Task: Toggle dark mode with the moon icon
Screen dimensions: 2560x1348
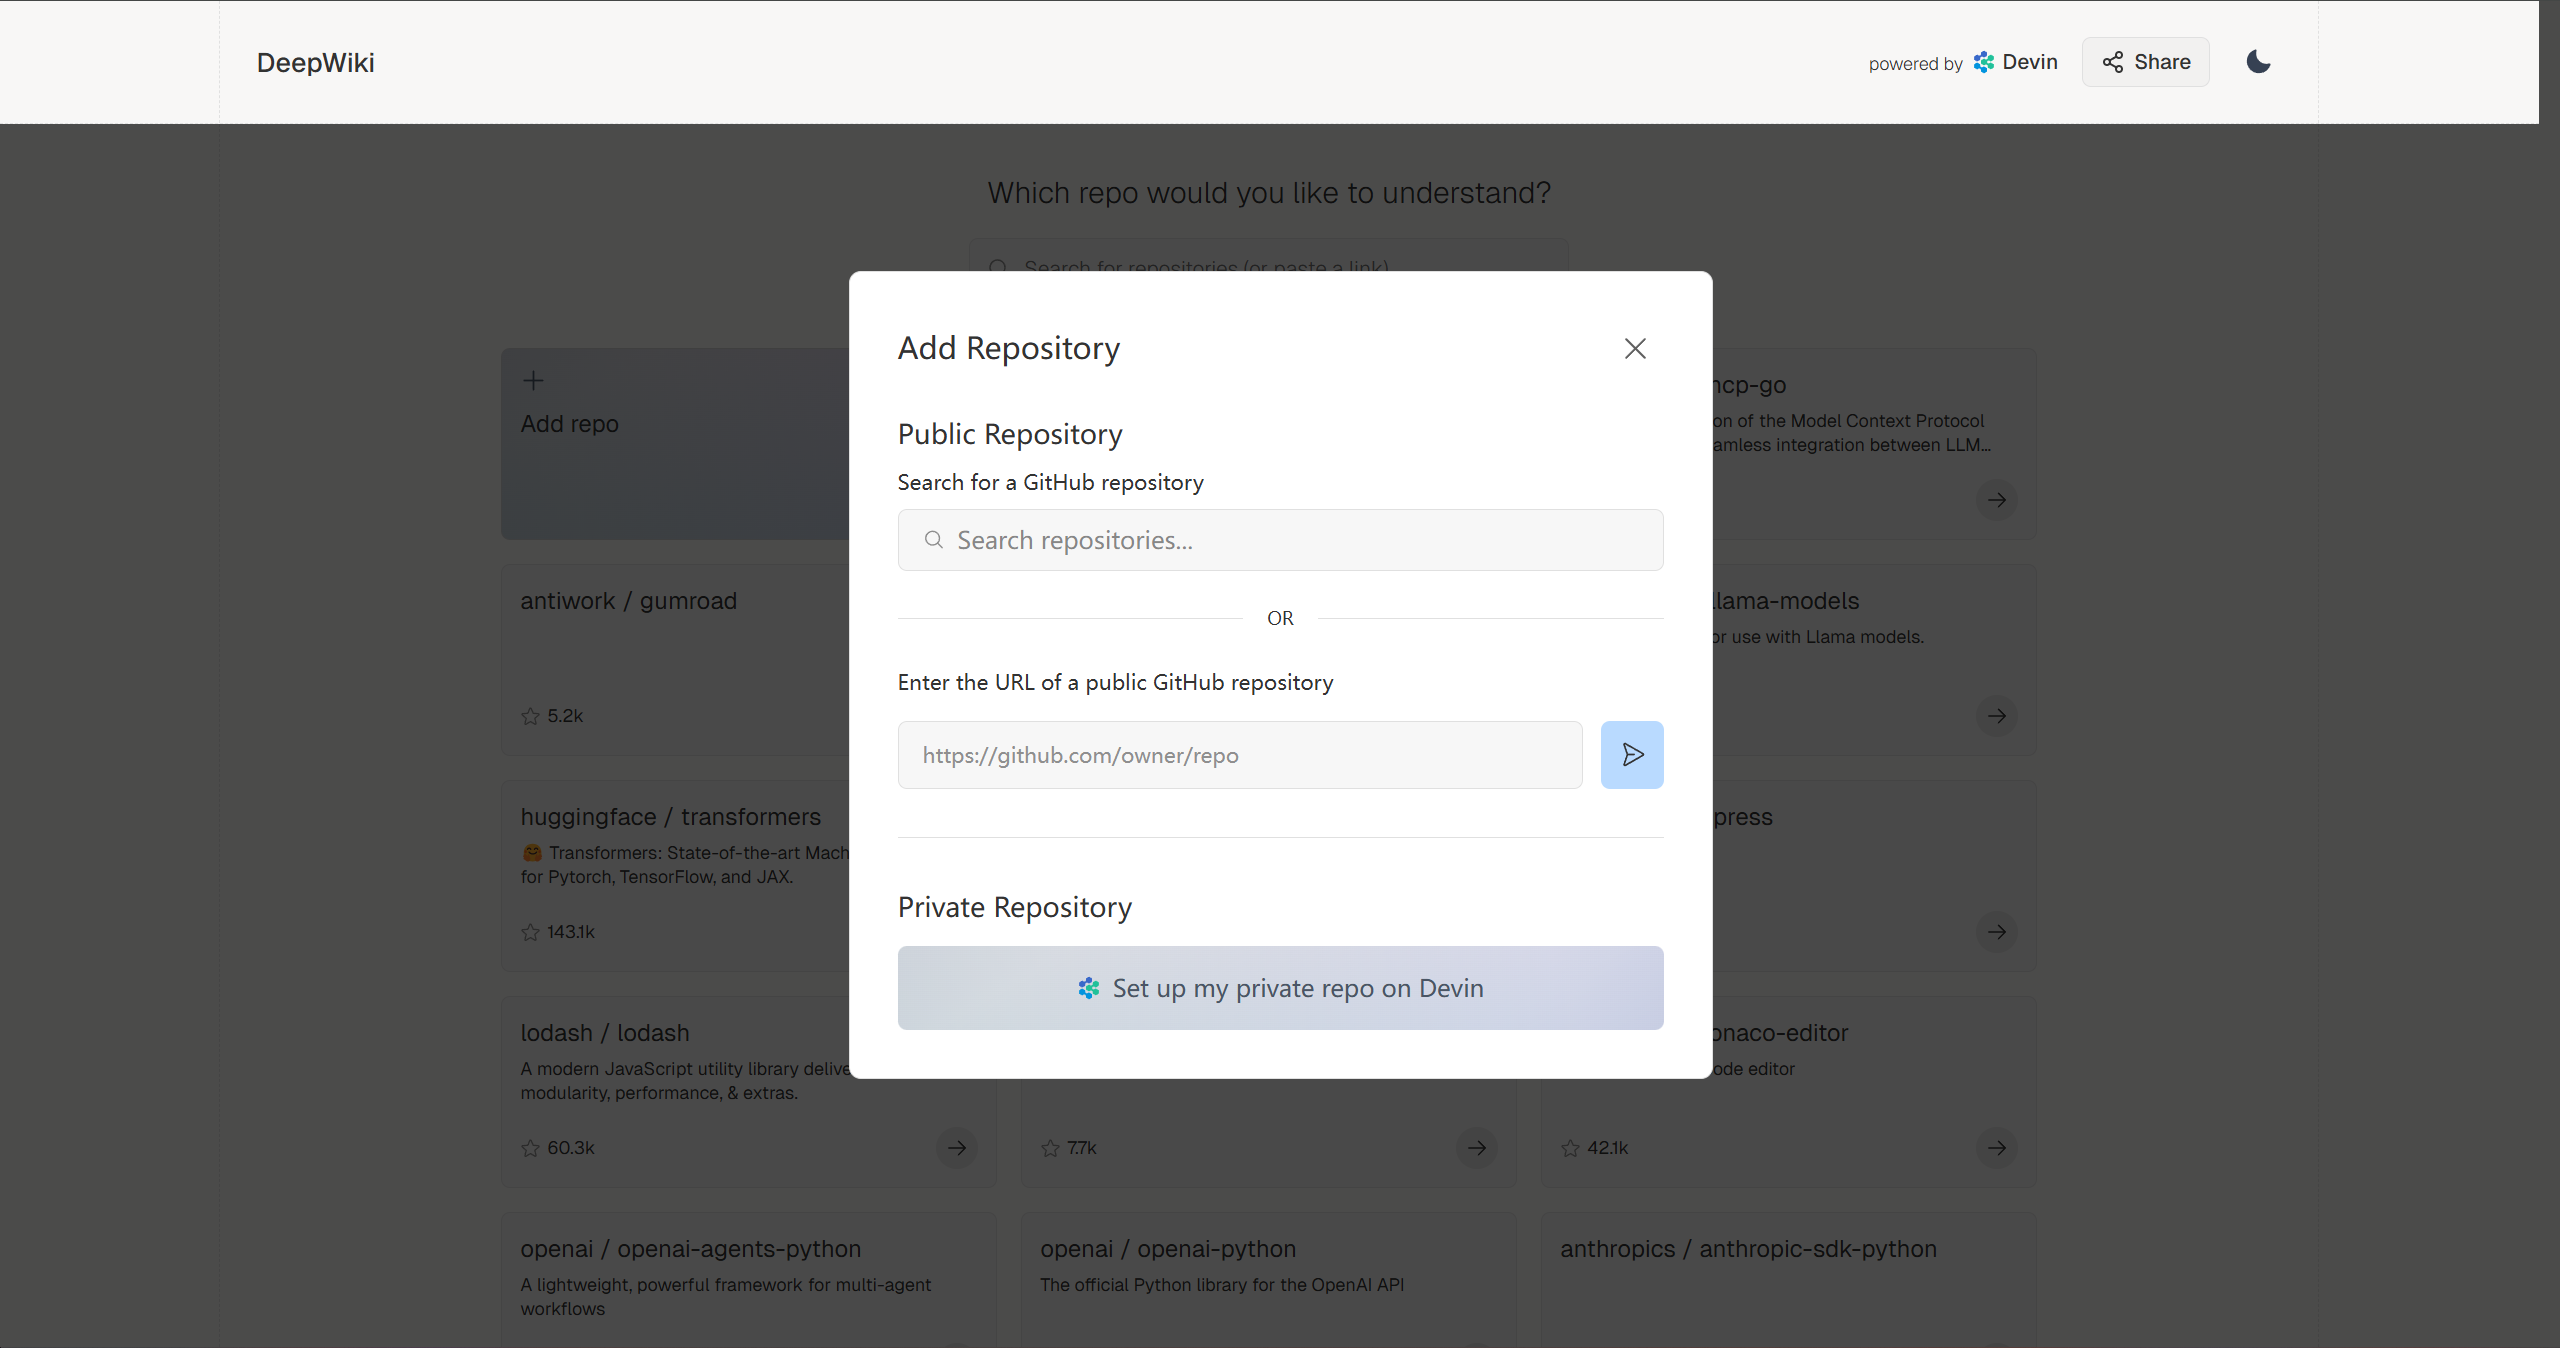Action: click(2258, 62)
